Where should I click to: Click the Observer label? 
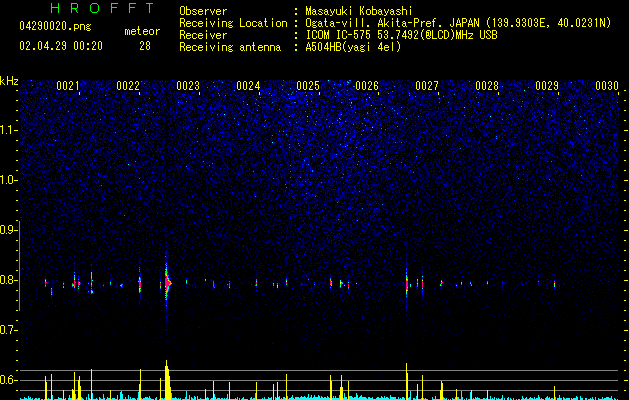click(x=203, y=11)
